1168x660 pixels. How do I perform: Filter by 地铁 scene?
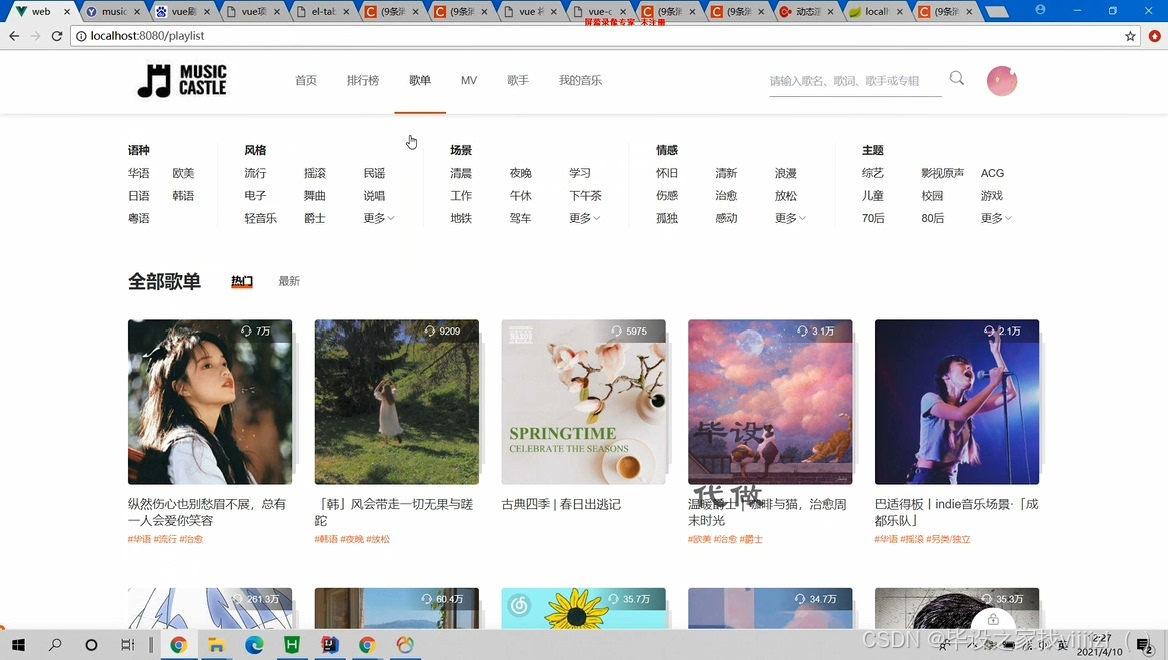pyautogui.click(x=461, y=218)
